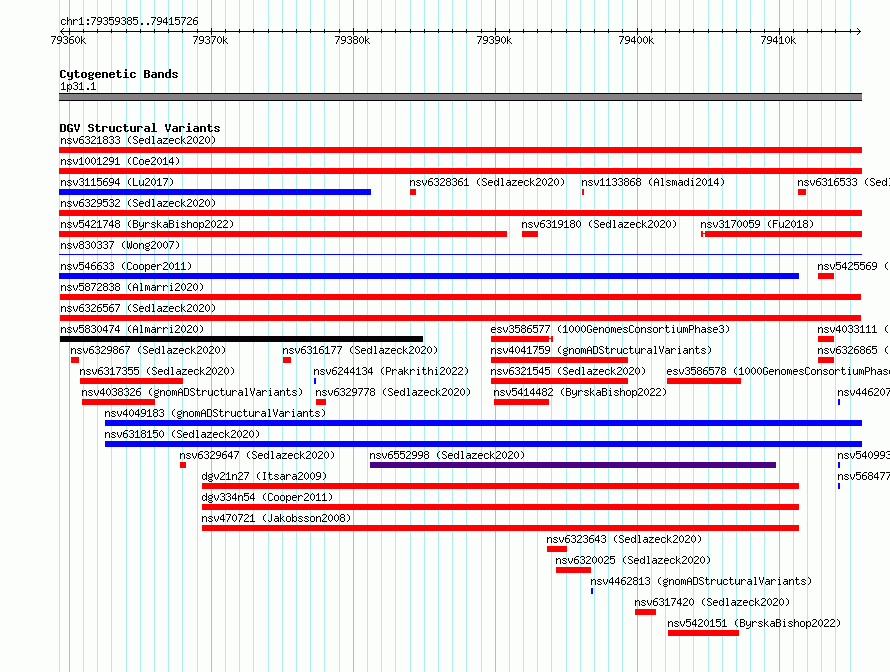Click the Cytogenetic Bands track title

click(119, 74)
